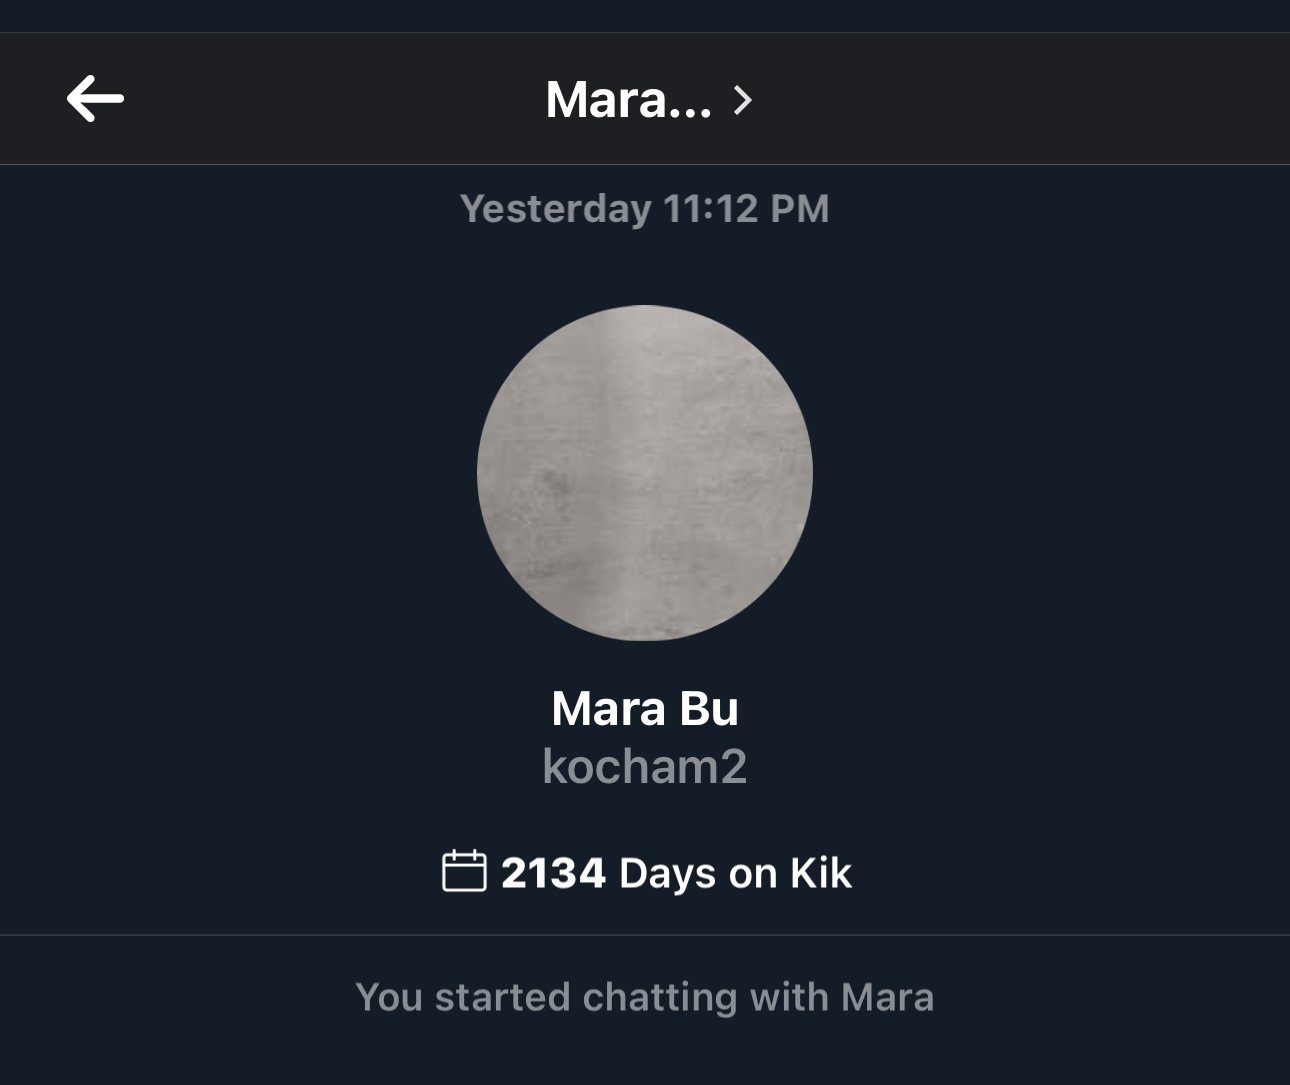
Task: Tap the "Days on Kik" label
Action: pos(735,873)
